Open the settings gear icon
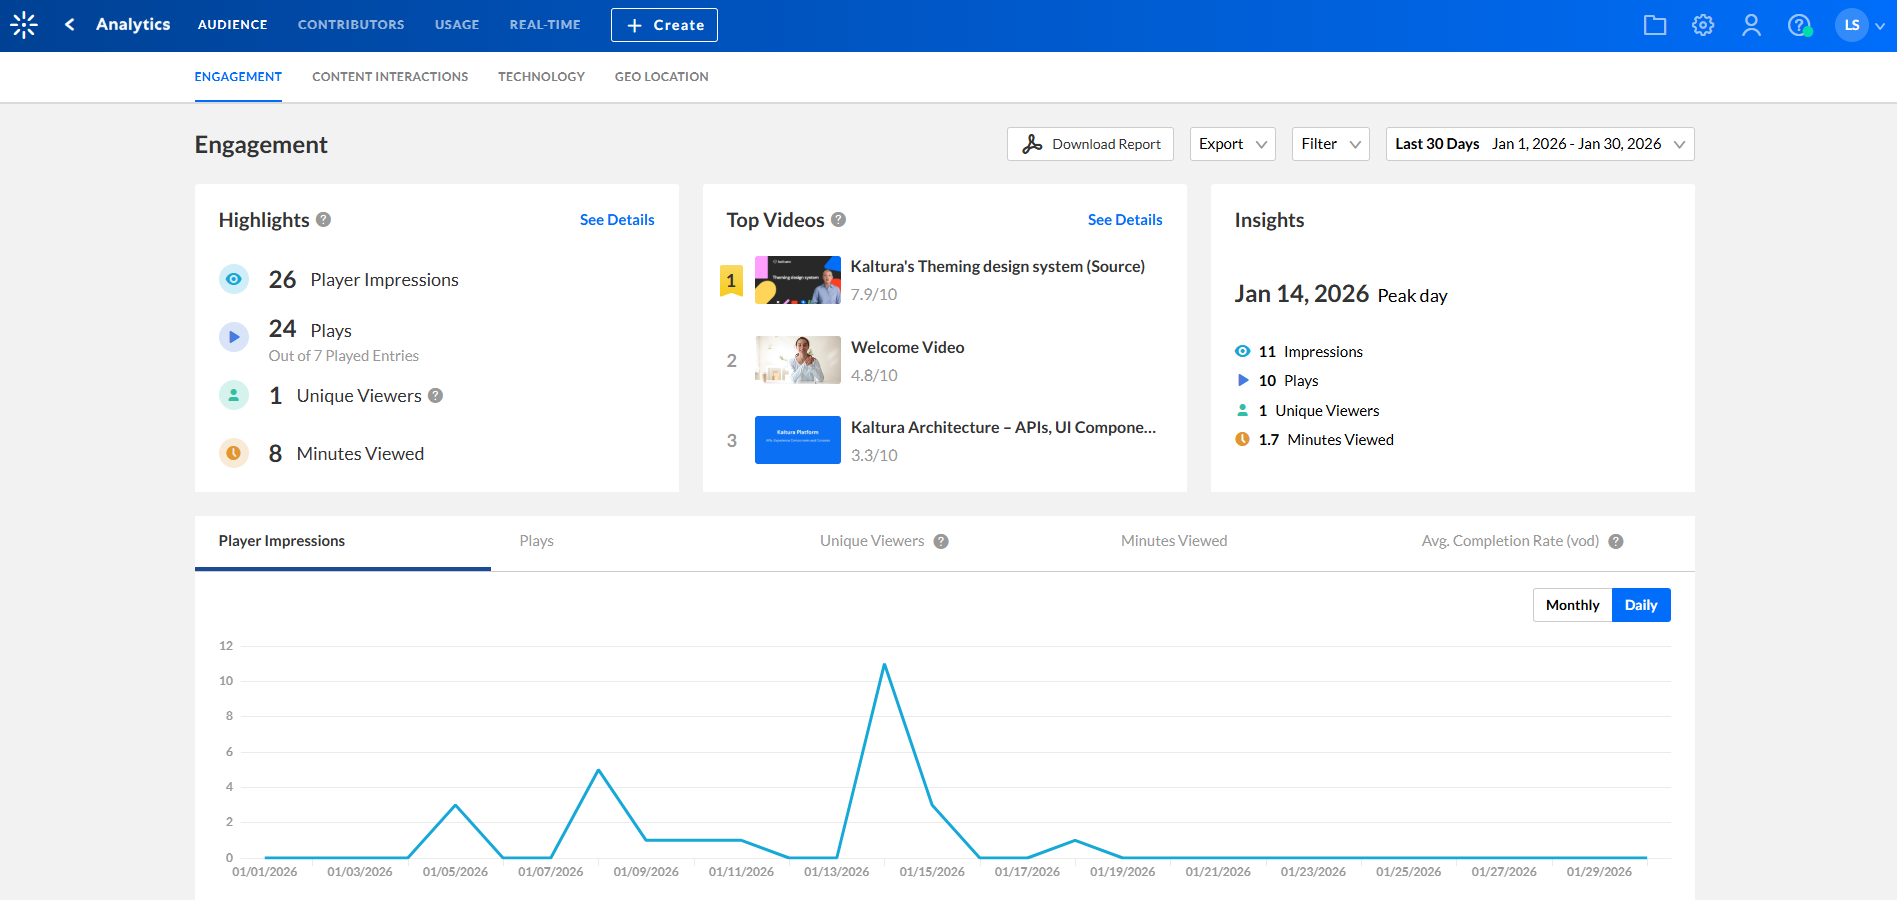Viewport: 1897px width, 900px height. pos(1703,25)
